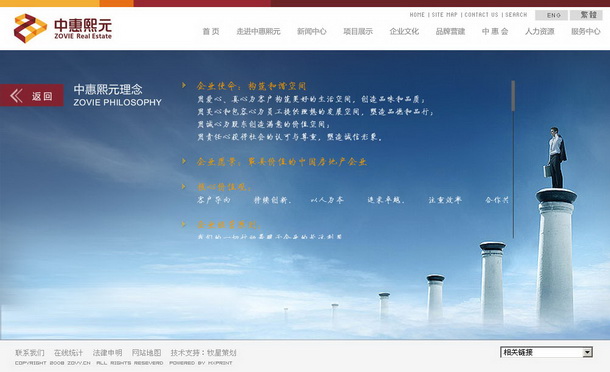
Task: Click the ZOVIE Real Estate logo
Action: point(63,28)
